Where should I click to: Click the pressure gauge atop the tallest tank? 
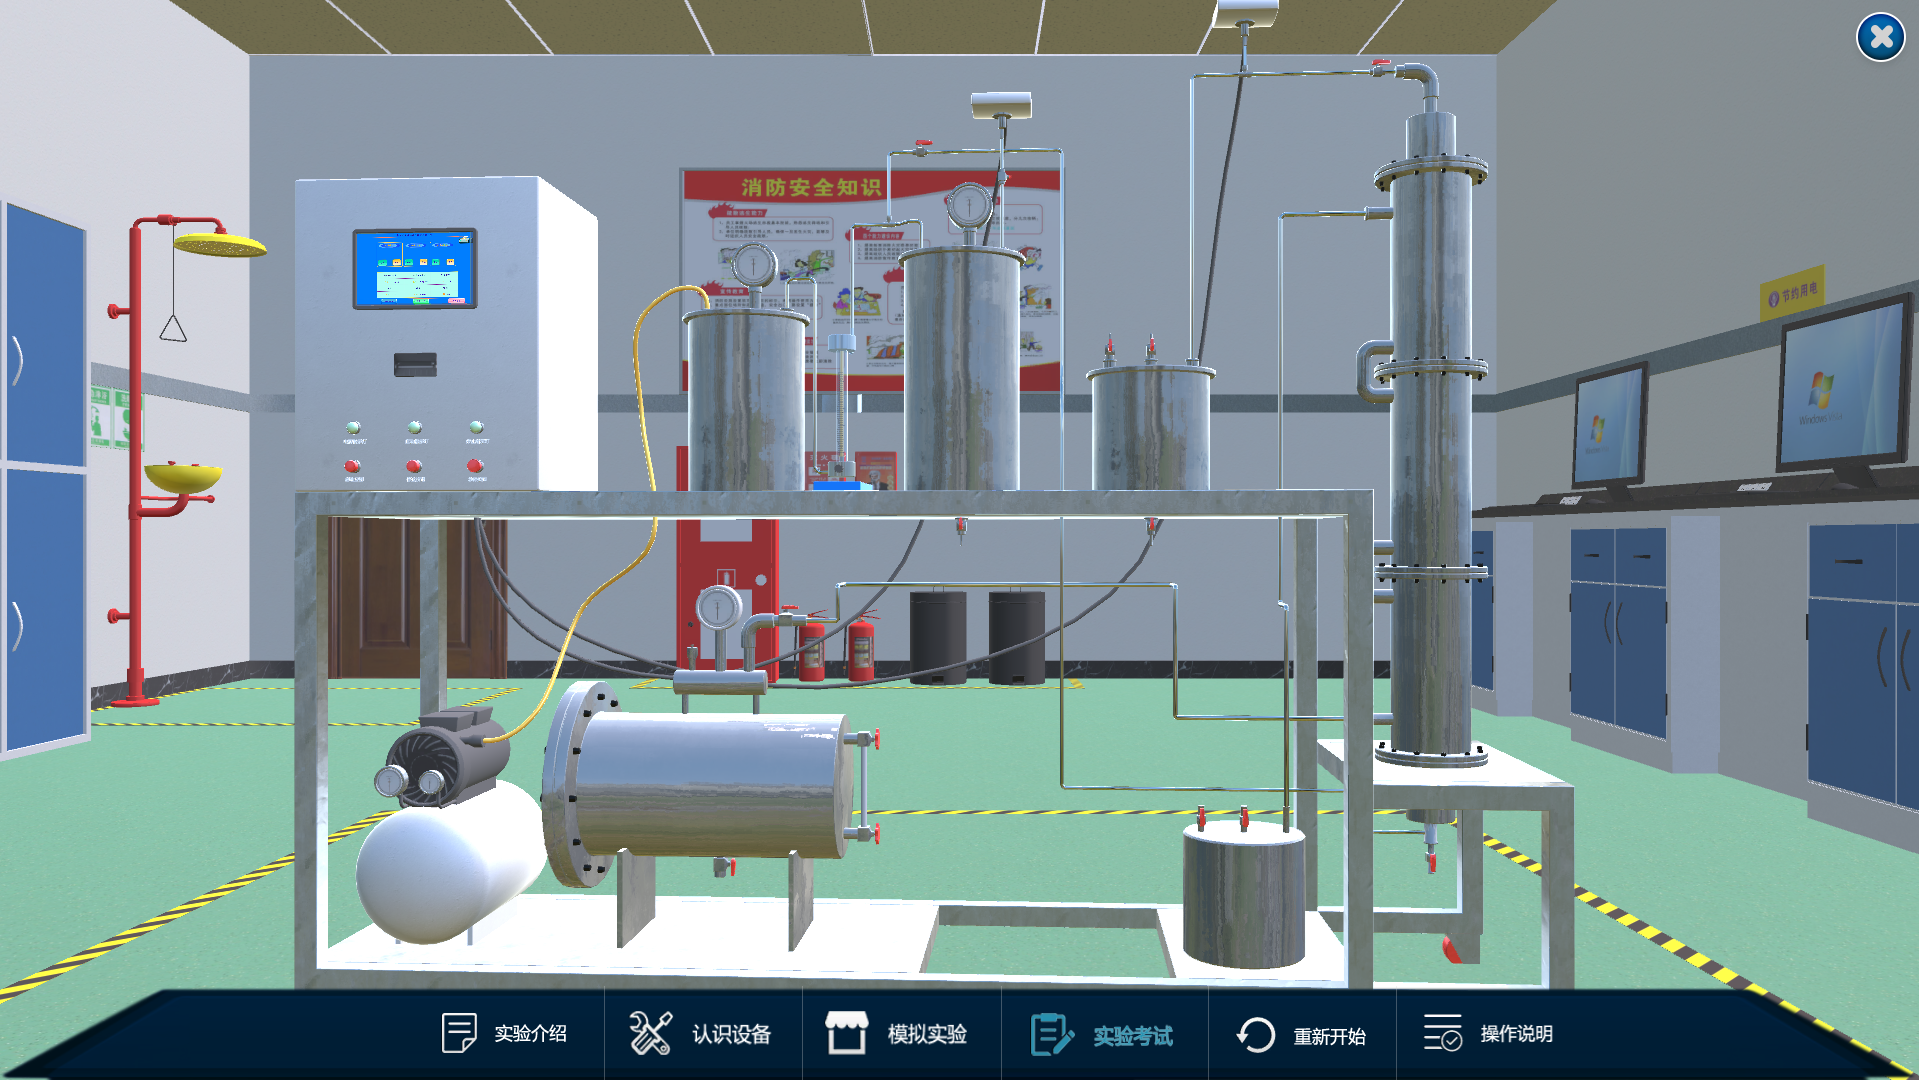pos(968,206)
